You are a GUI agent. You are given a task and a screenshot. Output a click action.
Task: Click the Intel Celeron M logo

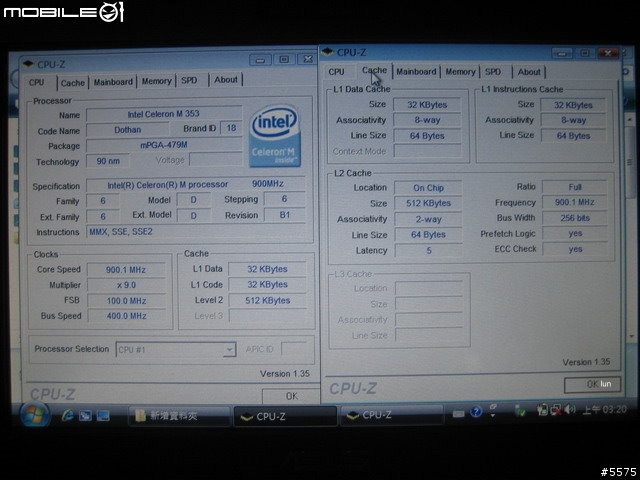(x=275, y=136)
